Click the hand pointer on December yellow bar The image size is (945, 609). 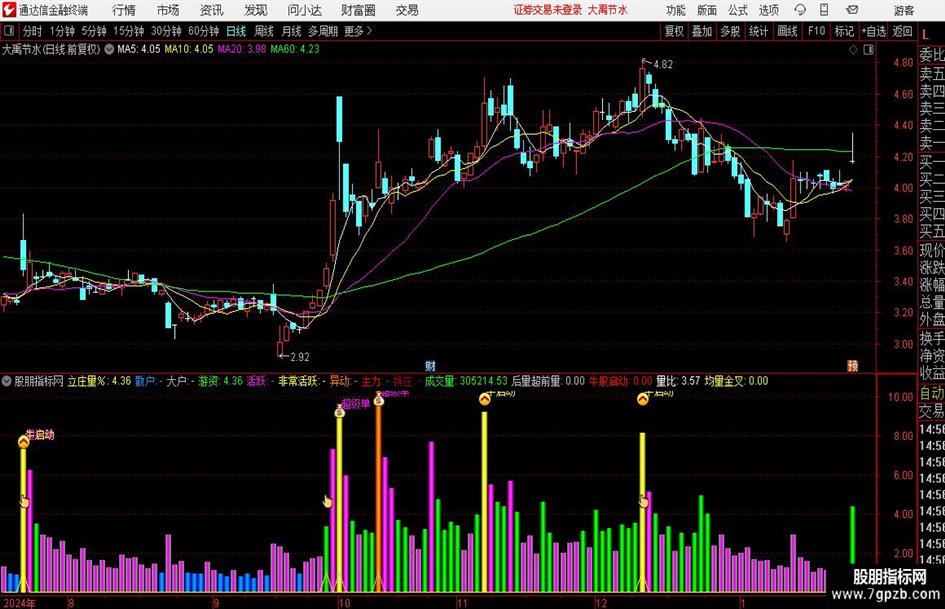644,501
